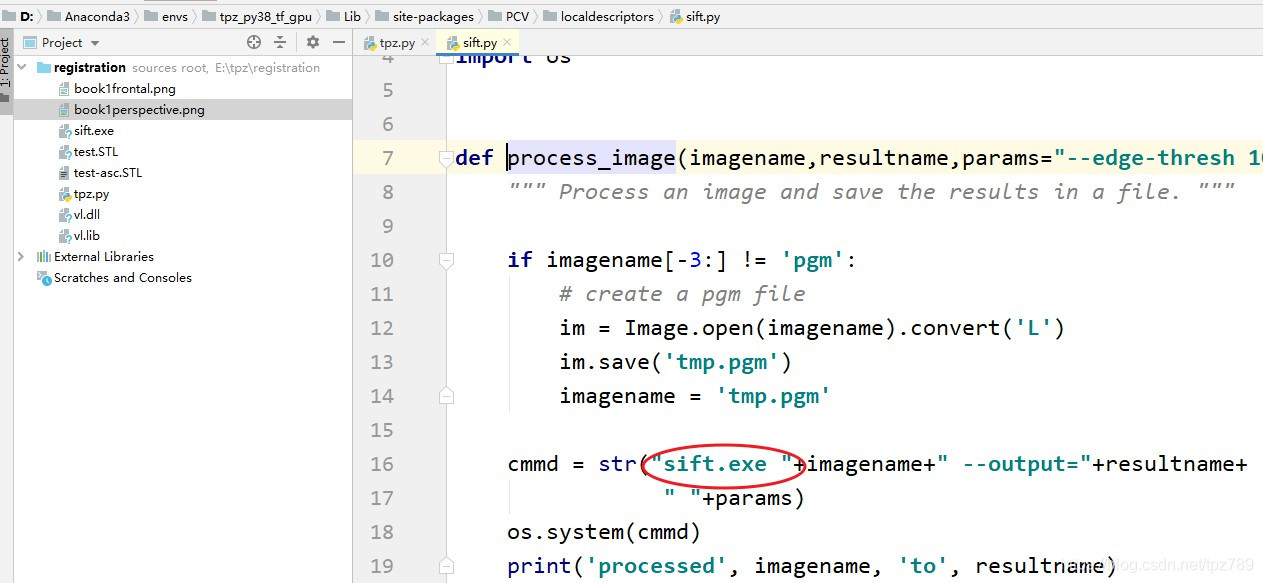Click 'sources root' label beside registration

click(x=170, y=68)
